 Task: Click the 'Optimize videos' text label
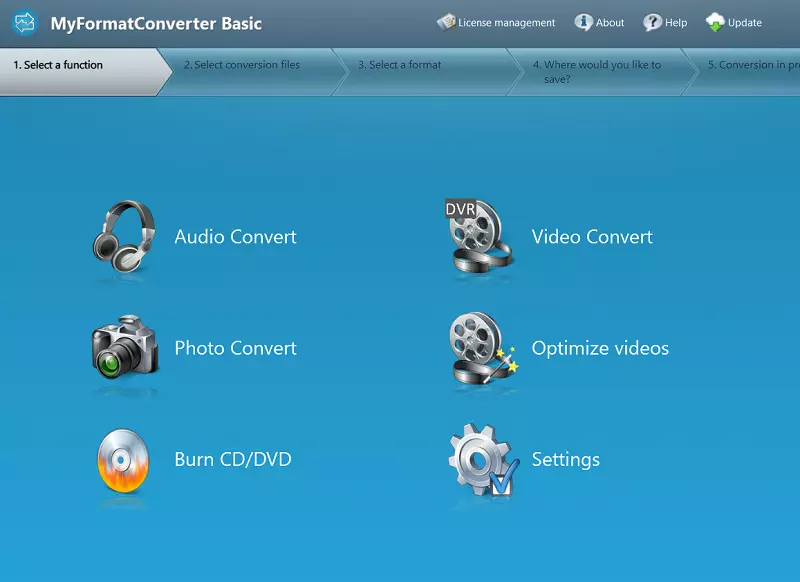(600, 349)
